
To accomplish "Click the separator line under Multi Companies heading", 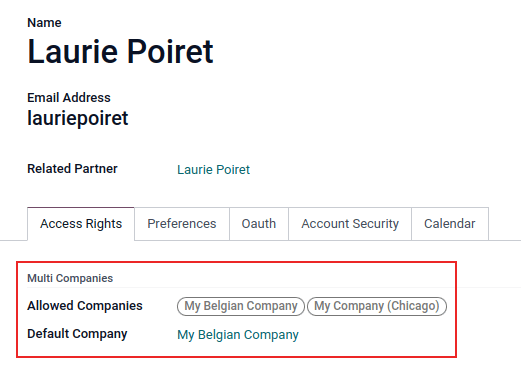I will point(240,287).
